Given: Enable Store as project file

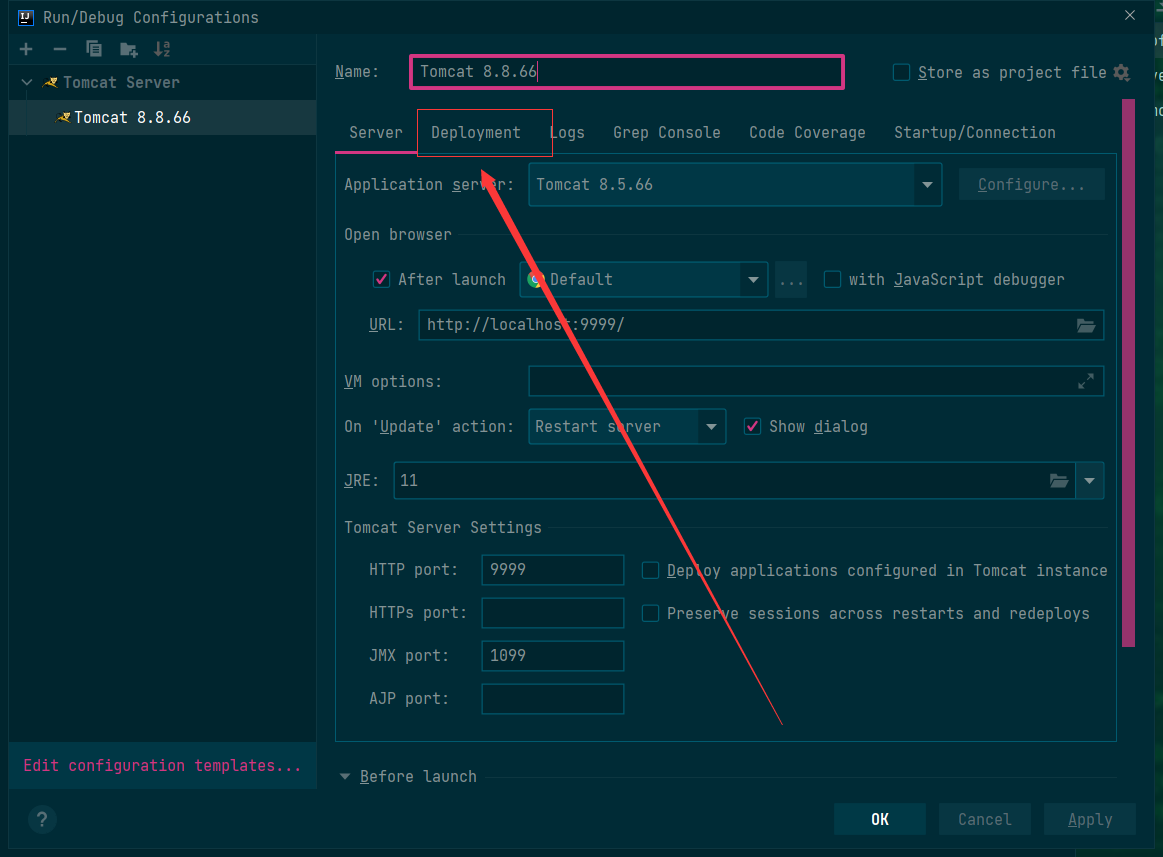Looking at the screenshot, I should click(901, 73).
